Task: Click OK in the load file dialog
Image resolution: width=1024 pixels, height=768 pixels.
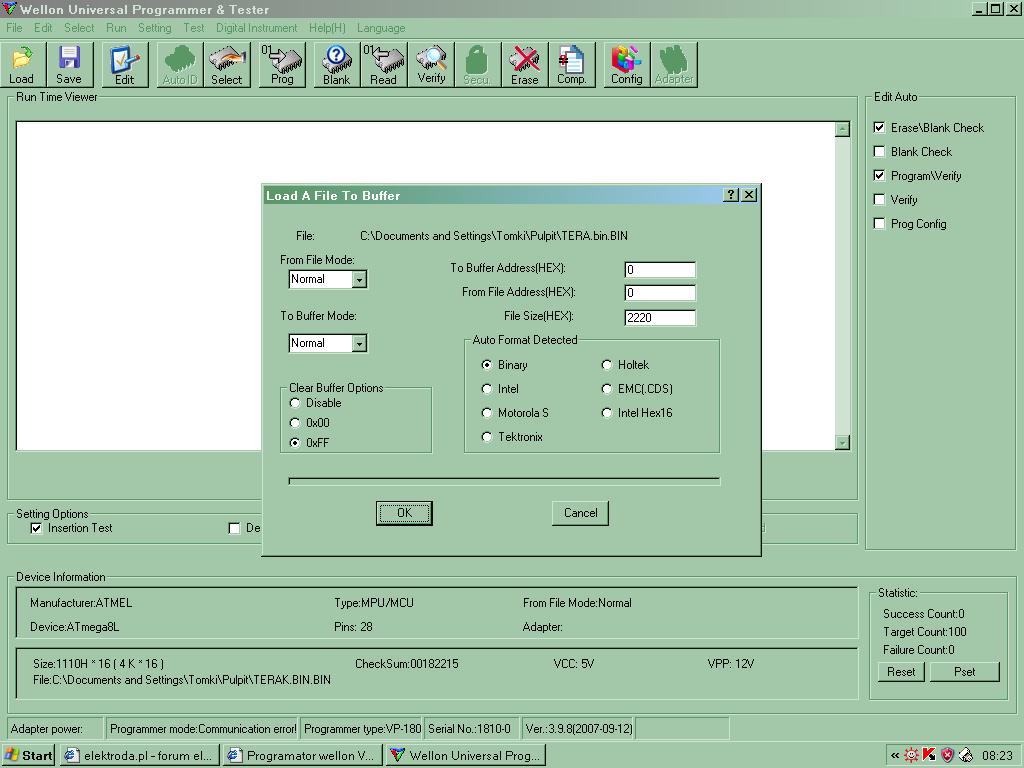Action: coord(404,513)
